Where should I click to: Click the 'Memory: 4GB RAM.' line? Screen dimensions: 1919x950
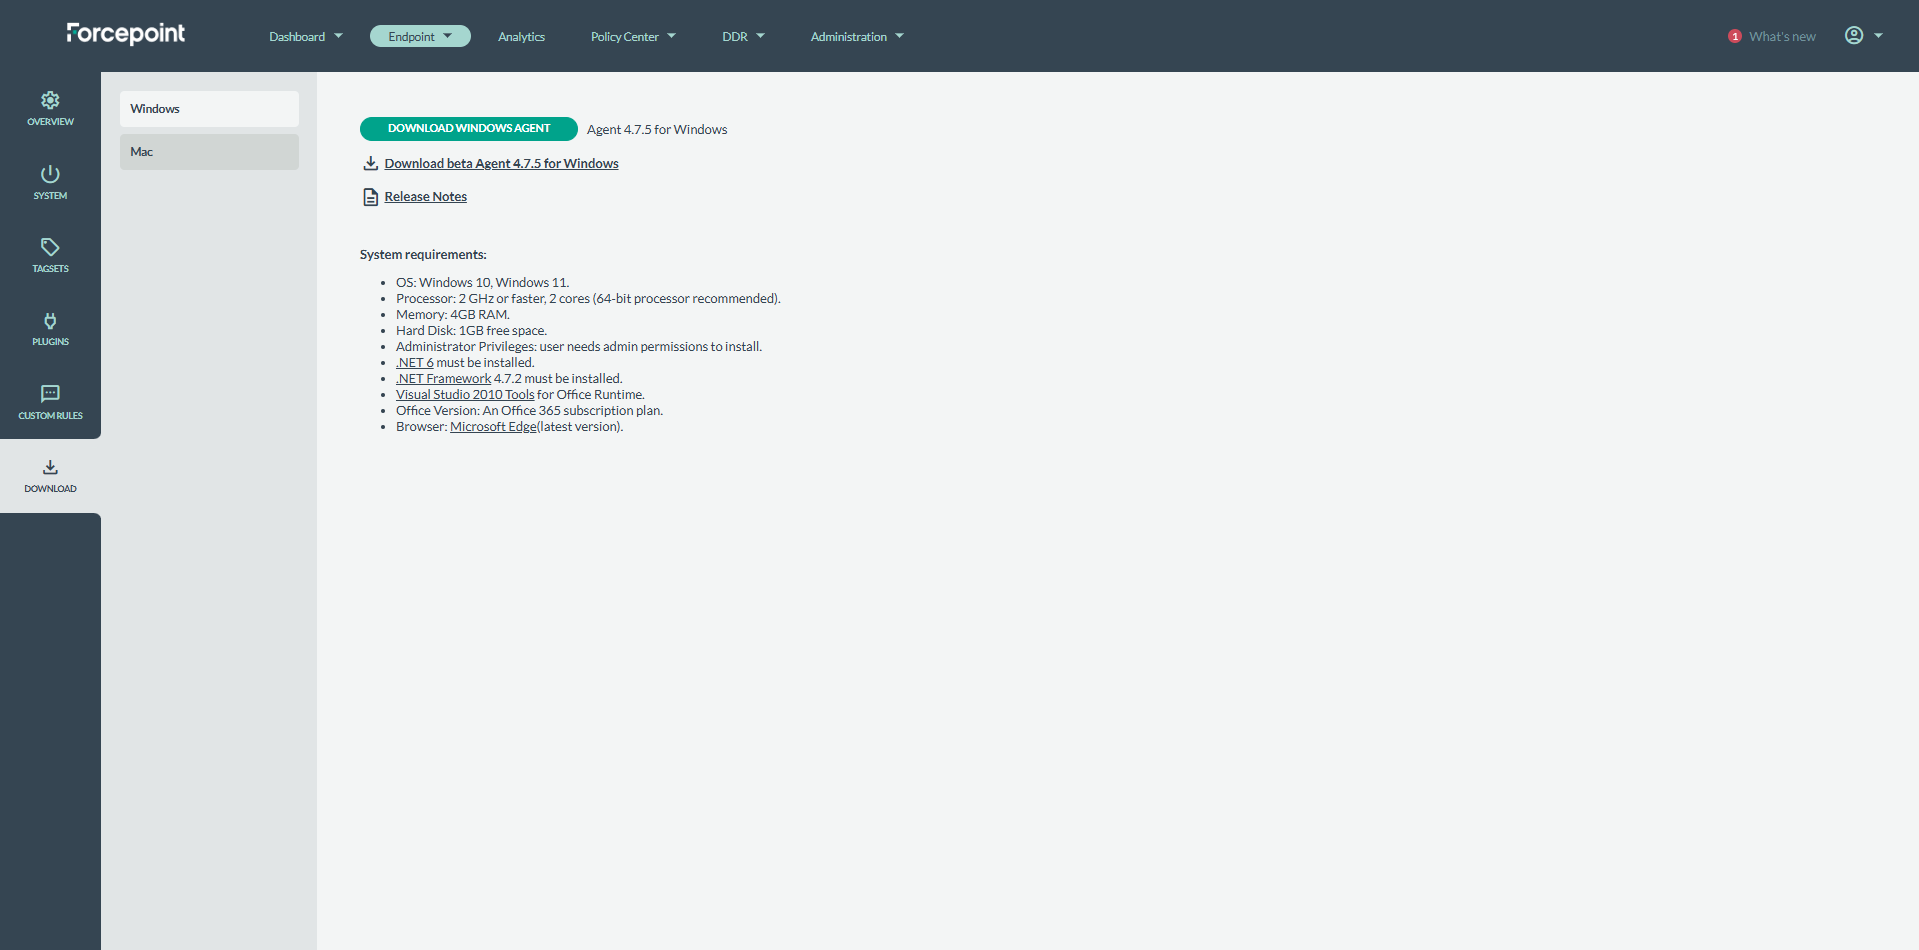pyautogui.click(x=453, y=315)
